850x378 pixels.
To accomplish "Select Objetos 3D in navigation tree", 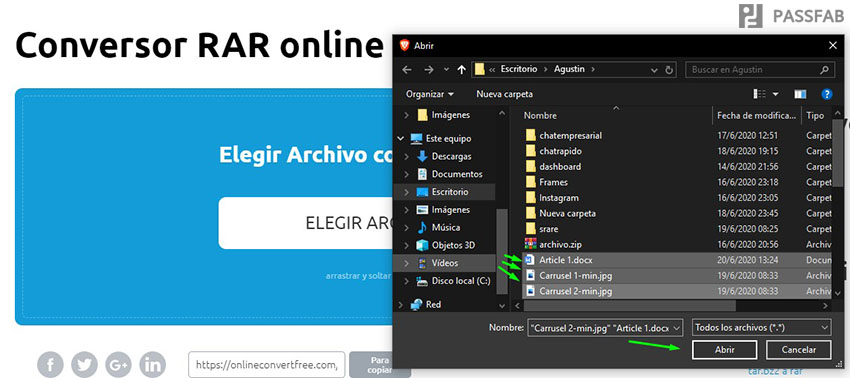I will tap(446, 245).
